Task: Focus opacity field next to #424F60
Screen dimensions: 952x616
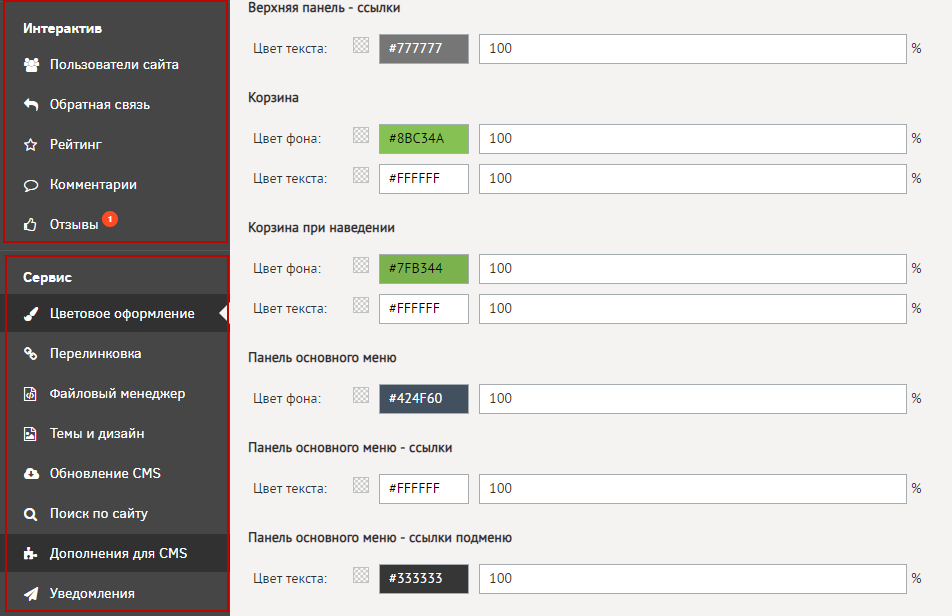Action: (693, 399)
